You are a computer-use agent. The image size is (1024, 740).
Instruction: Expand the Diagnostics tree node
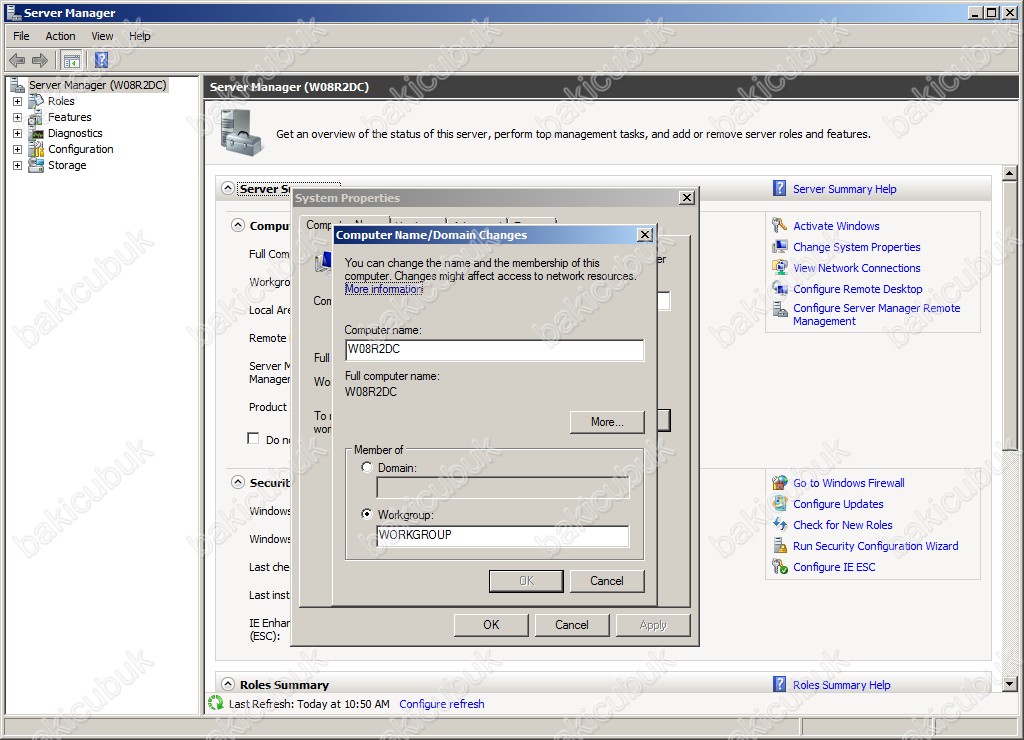coord(18,133)
